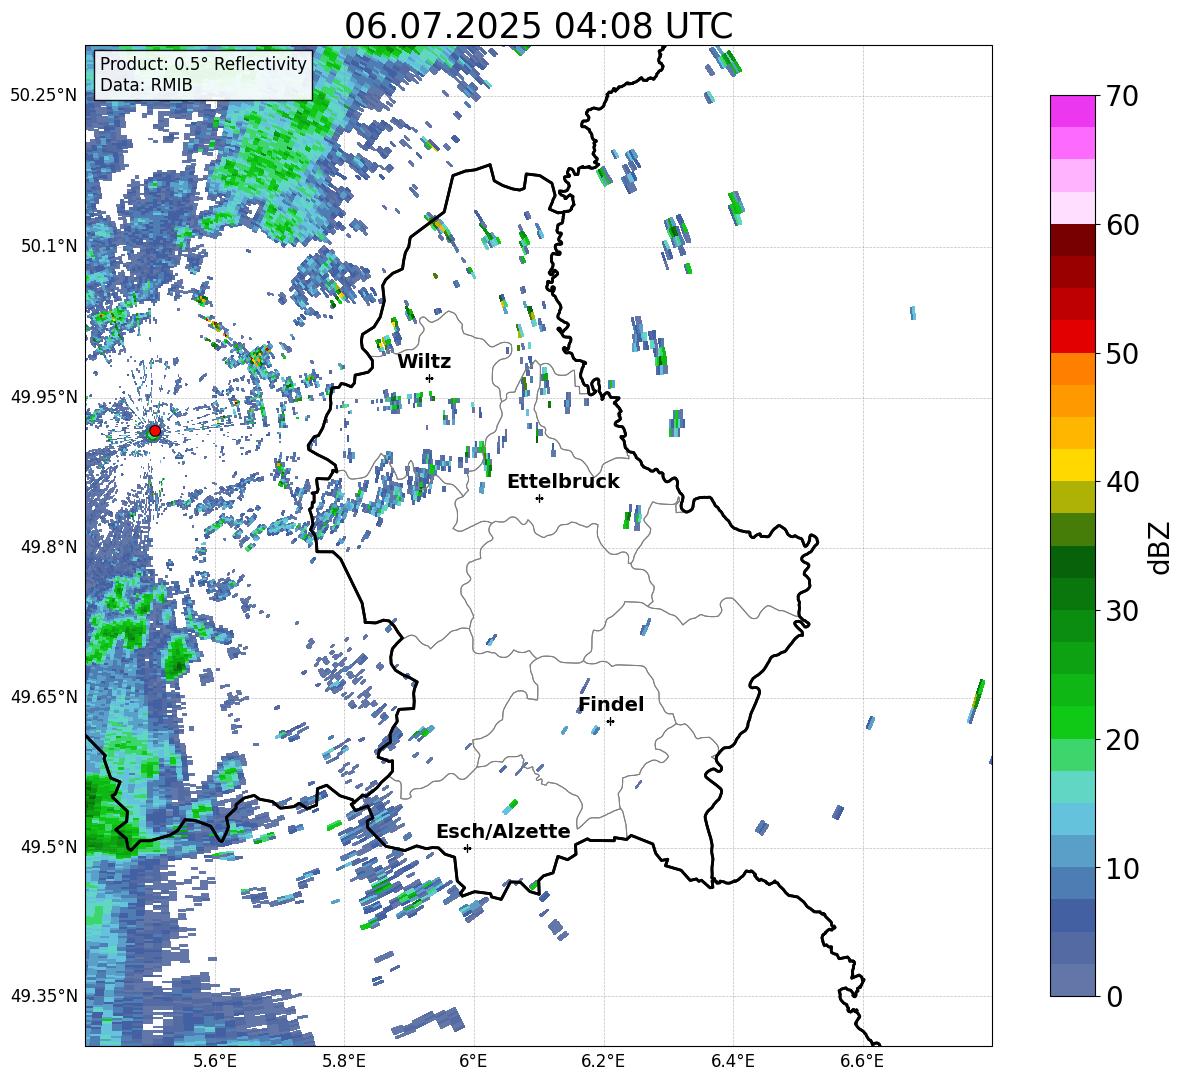Click the 40 tick on colorbar
This screenshot has width=1184, height=1081.
tap(1122, 482)
